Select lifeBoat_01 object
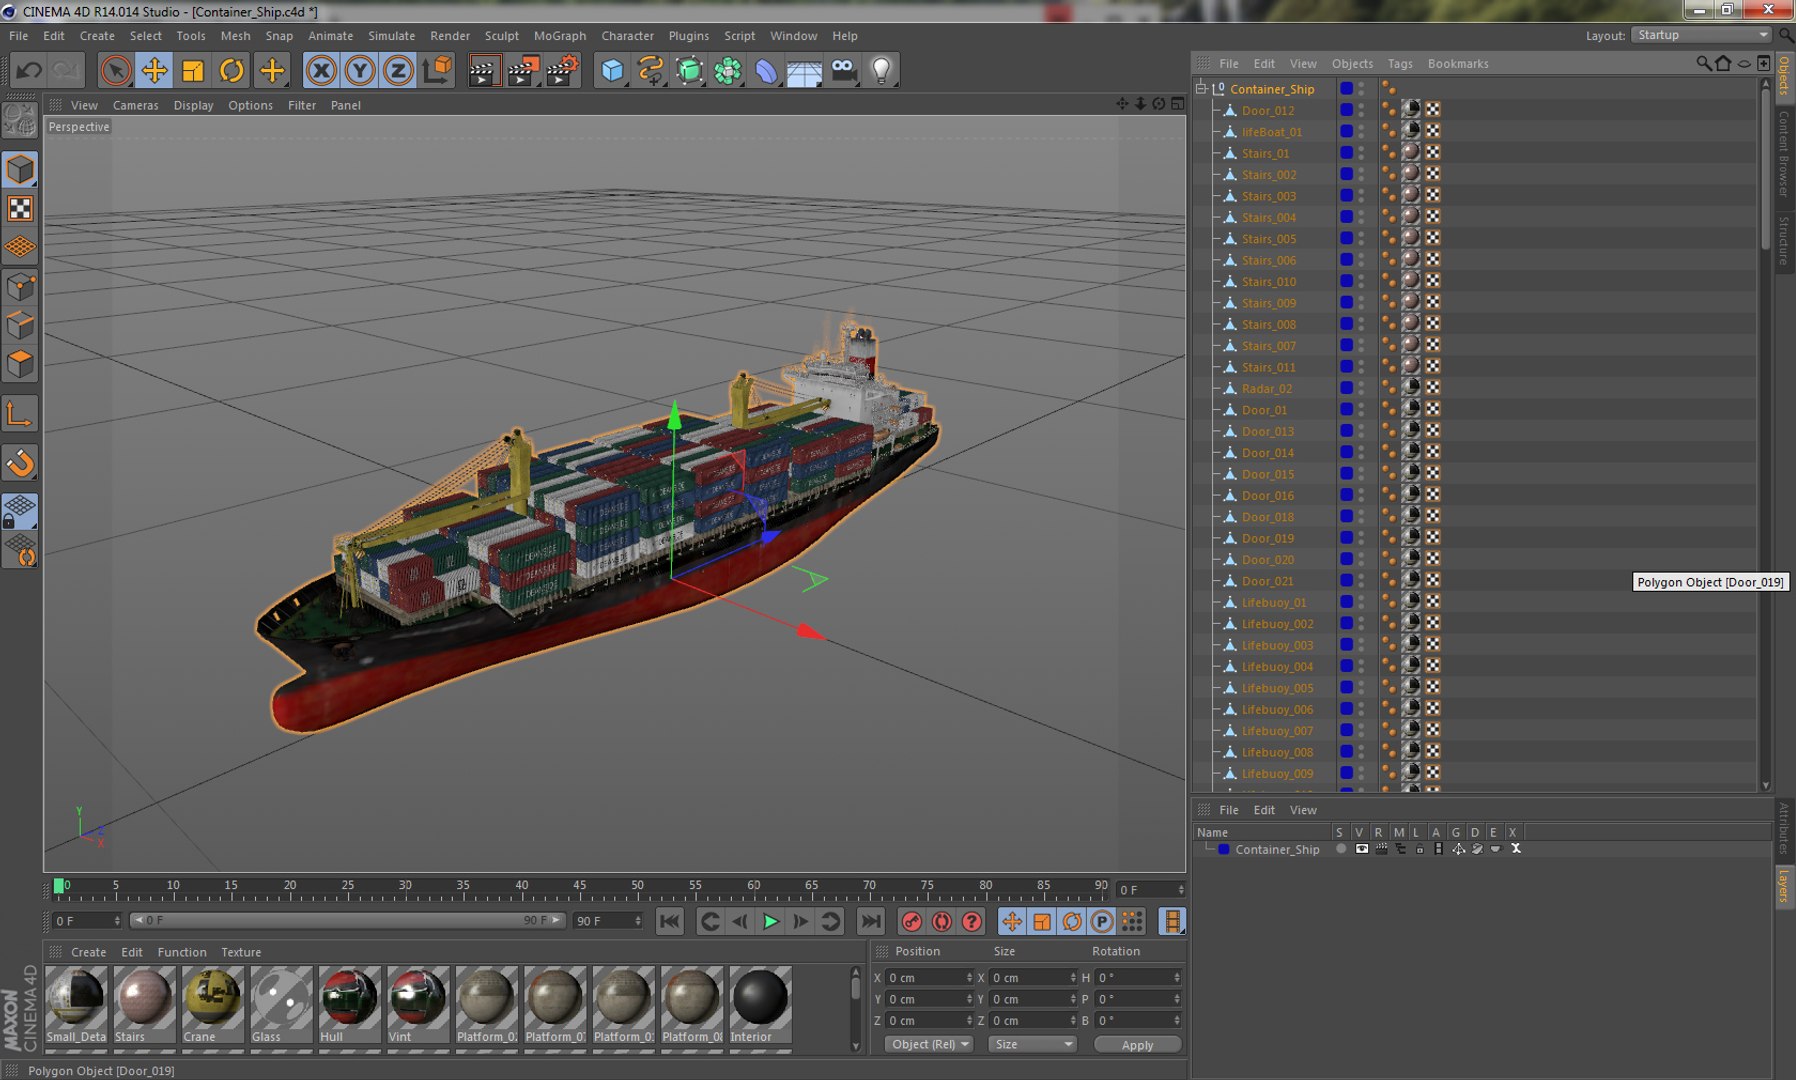Screen dimensions: 1796x1080 pyautogui.click(x=1271, y=131)
